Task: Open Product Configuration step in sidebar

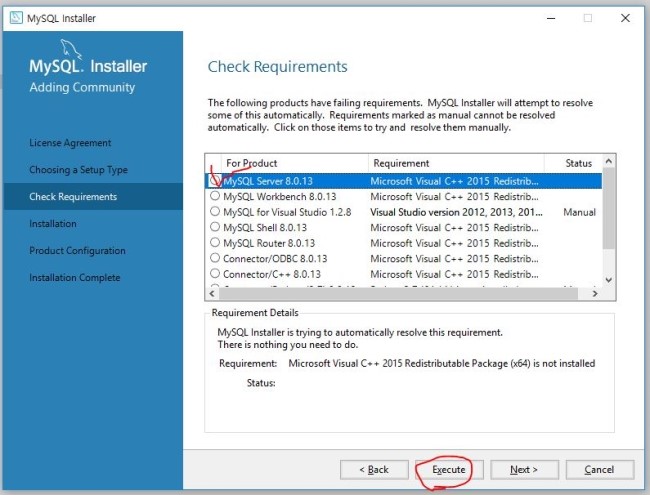Action: (77, 251)
